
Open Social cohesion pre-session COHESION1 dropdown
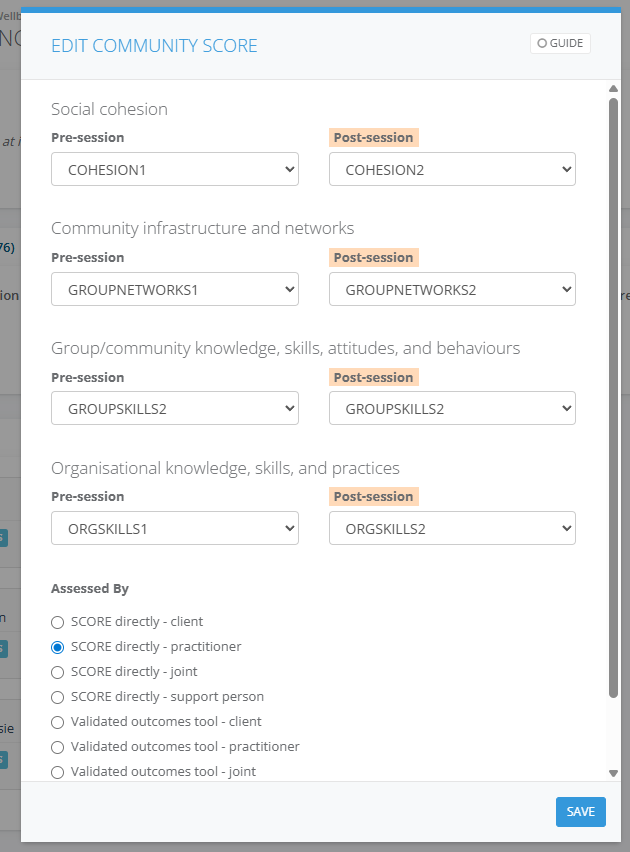pos(174,170)
